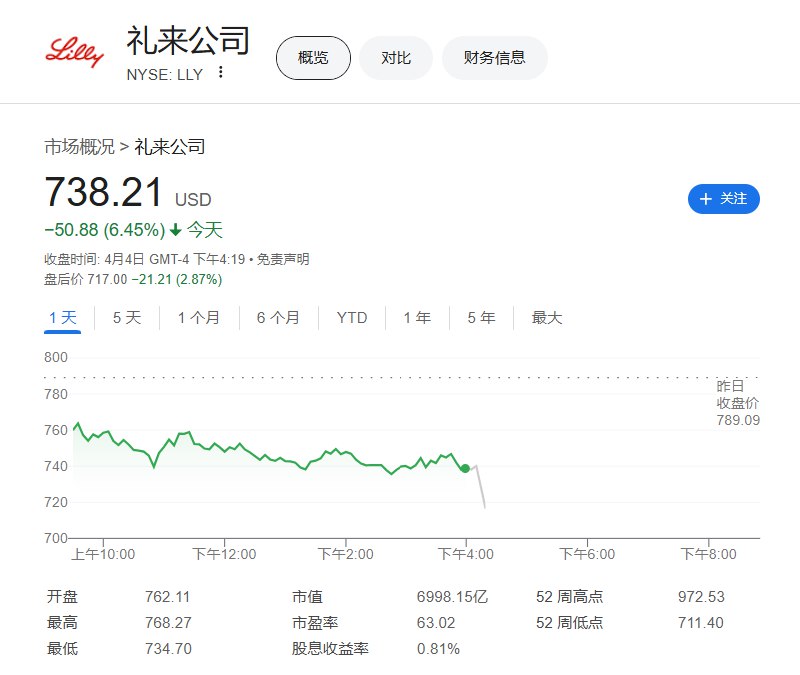Image resolution: width=800 pixels, height=675 pixels.
Task: Switch to the 对比 compare tab
Action: point(396,58)
